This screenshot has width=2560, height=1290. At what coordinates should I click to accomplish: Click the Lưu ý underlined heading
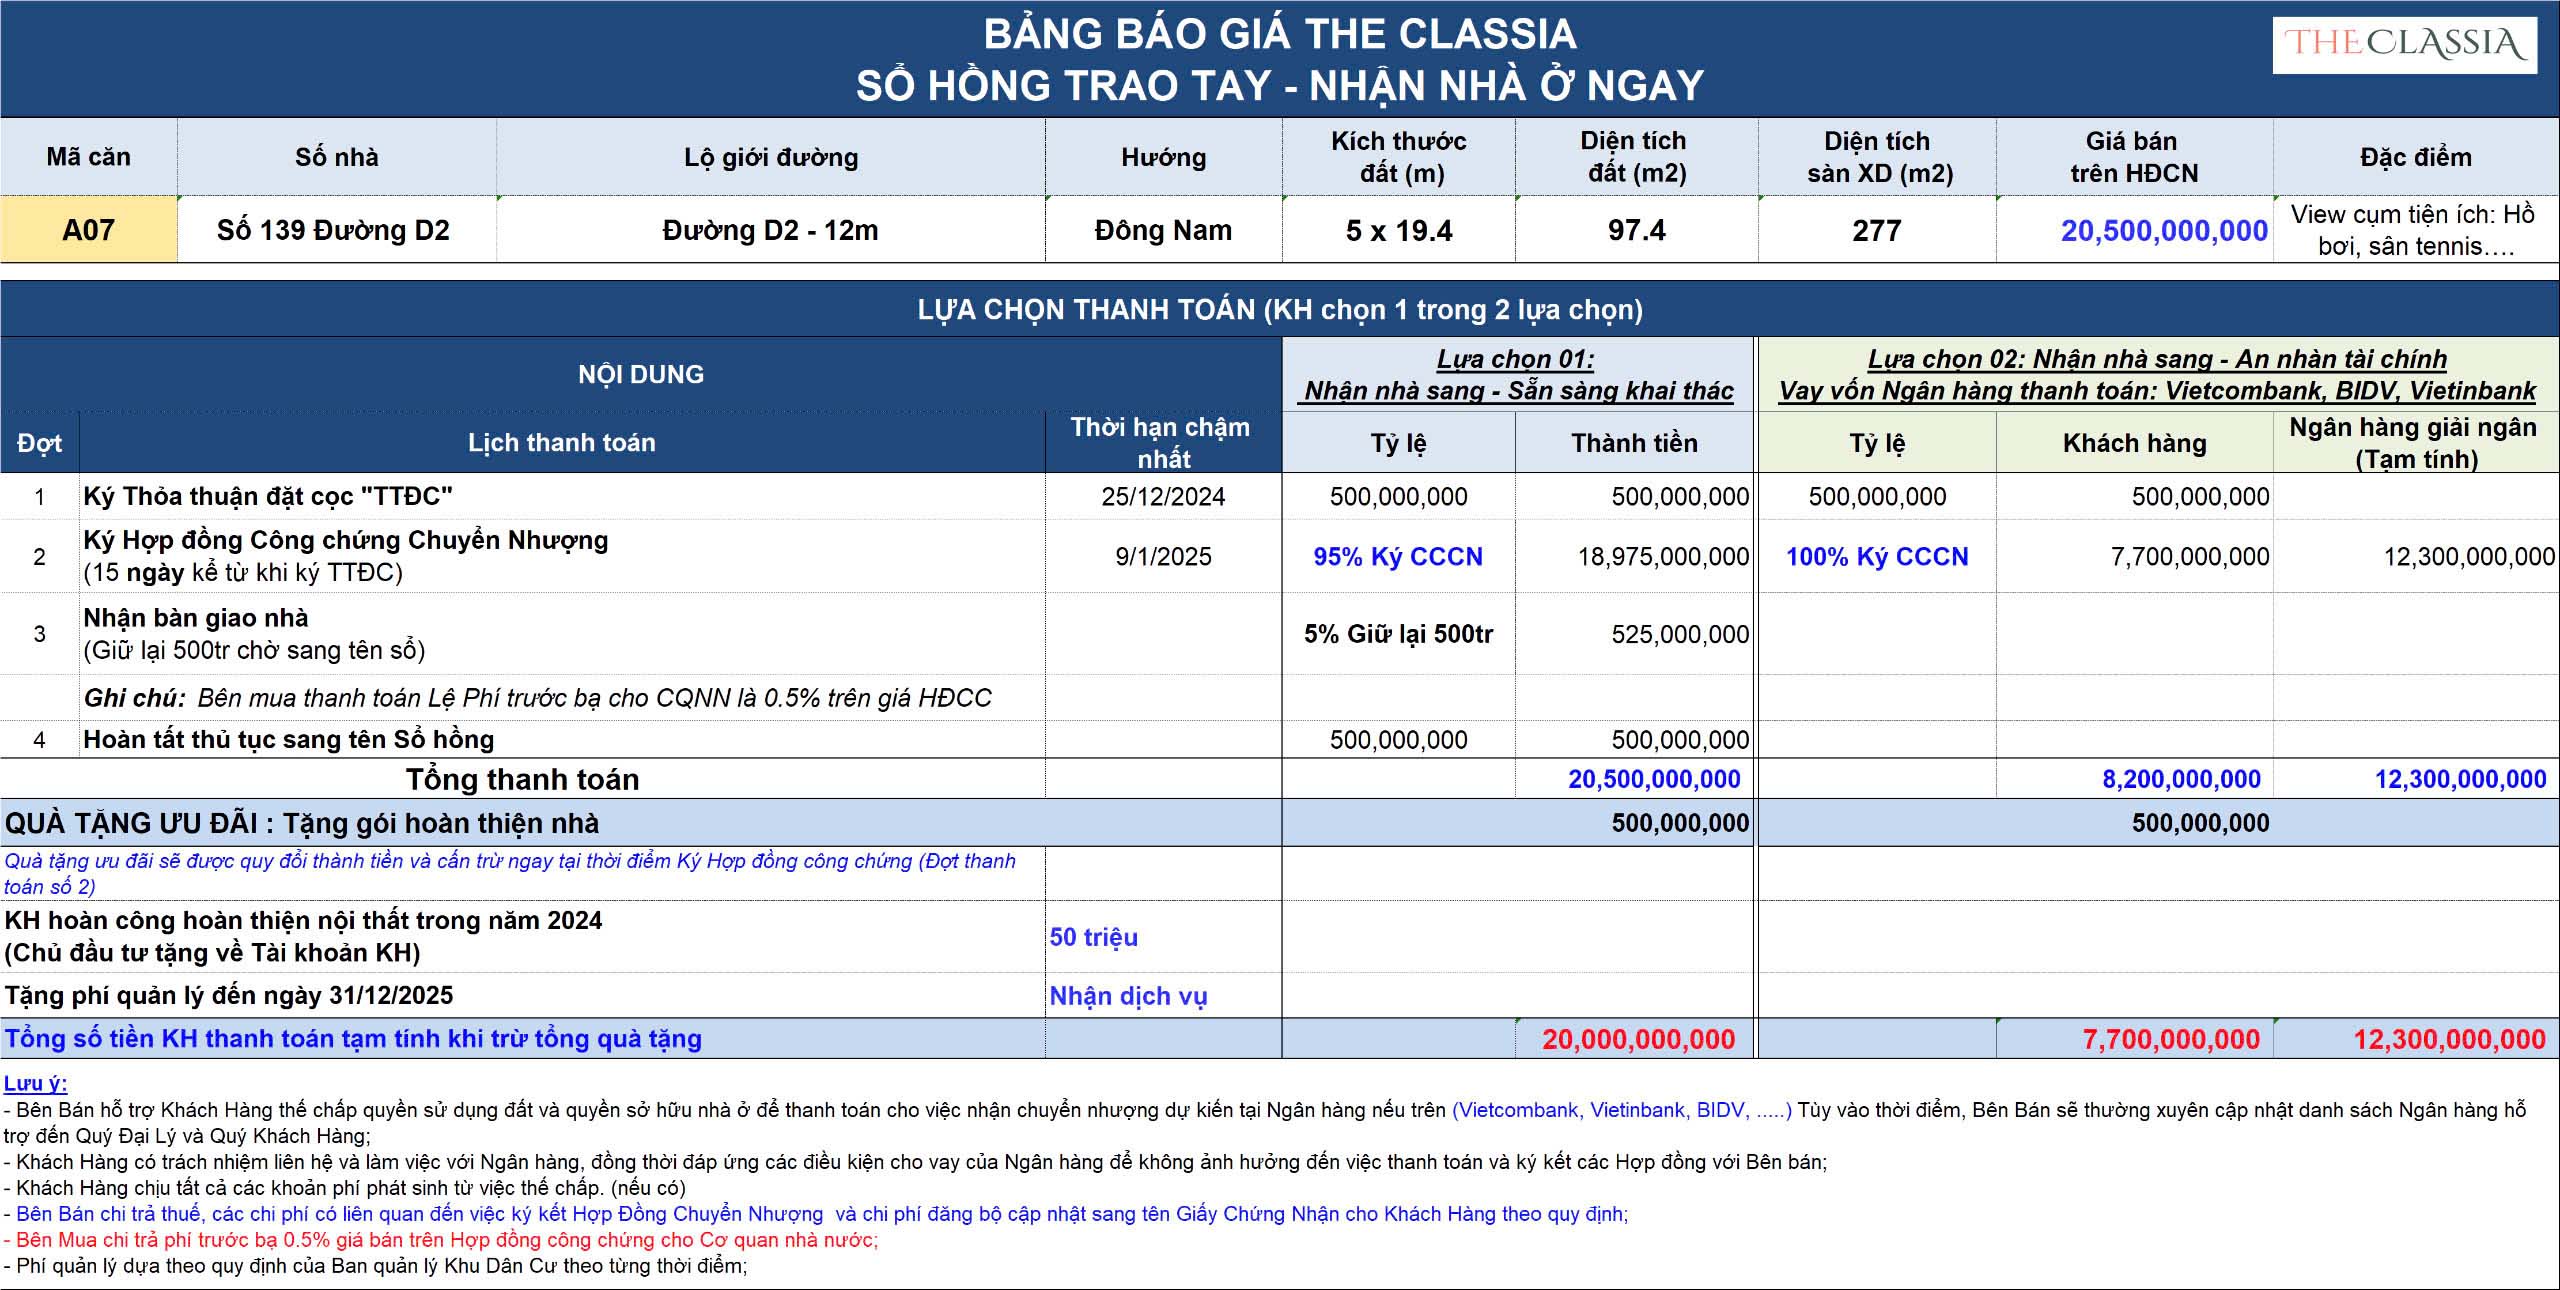coord(35,1084)
